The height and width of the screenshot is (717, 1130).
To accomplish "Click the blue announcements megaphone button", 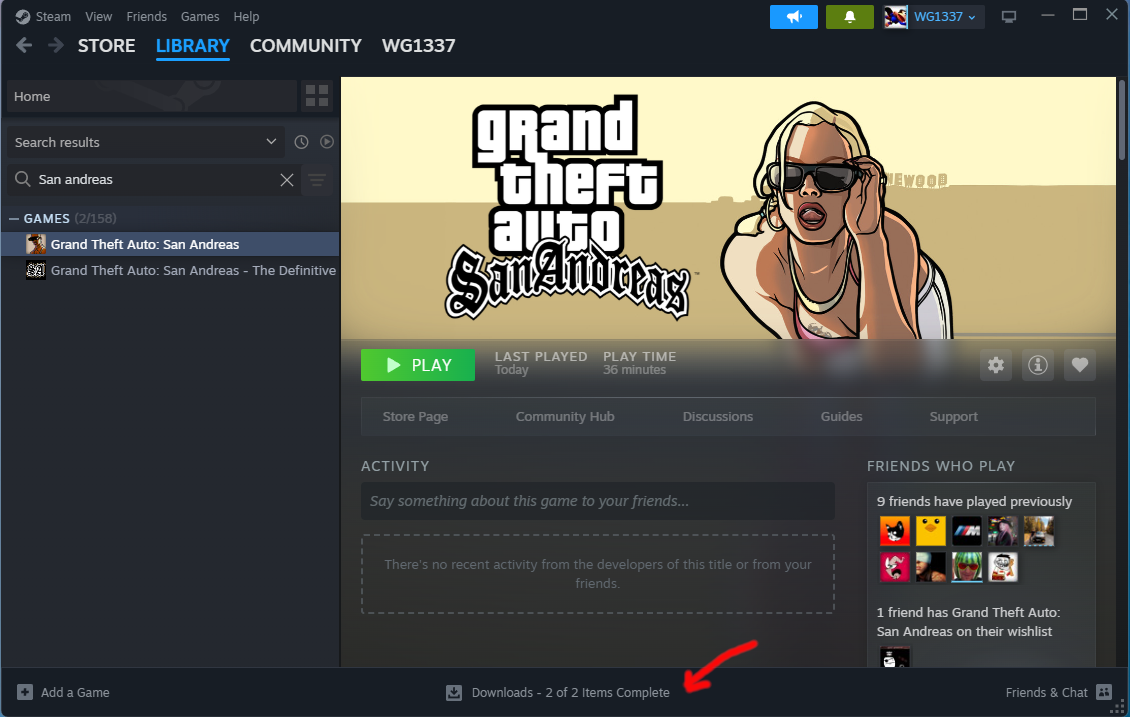I will tap(793, 17).
